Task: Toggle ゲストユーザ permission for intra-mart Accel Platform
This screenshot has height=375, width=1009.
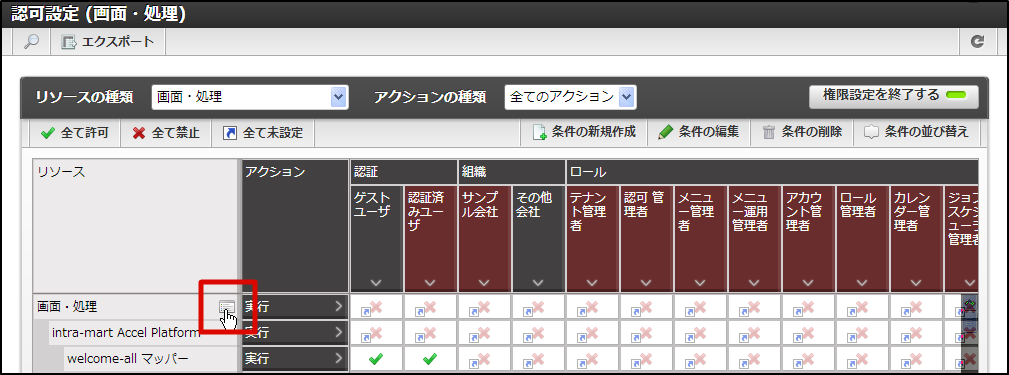Action: (376, 333)
